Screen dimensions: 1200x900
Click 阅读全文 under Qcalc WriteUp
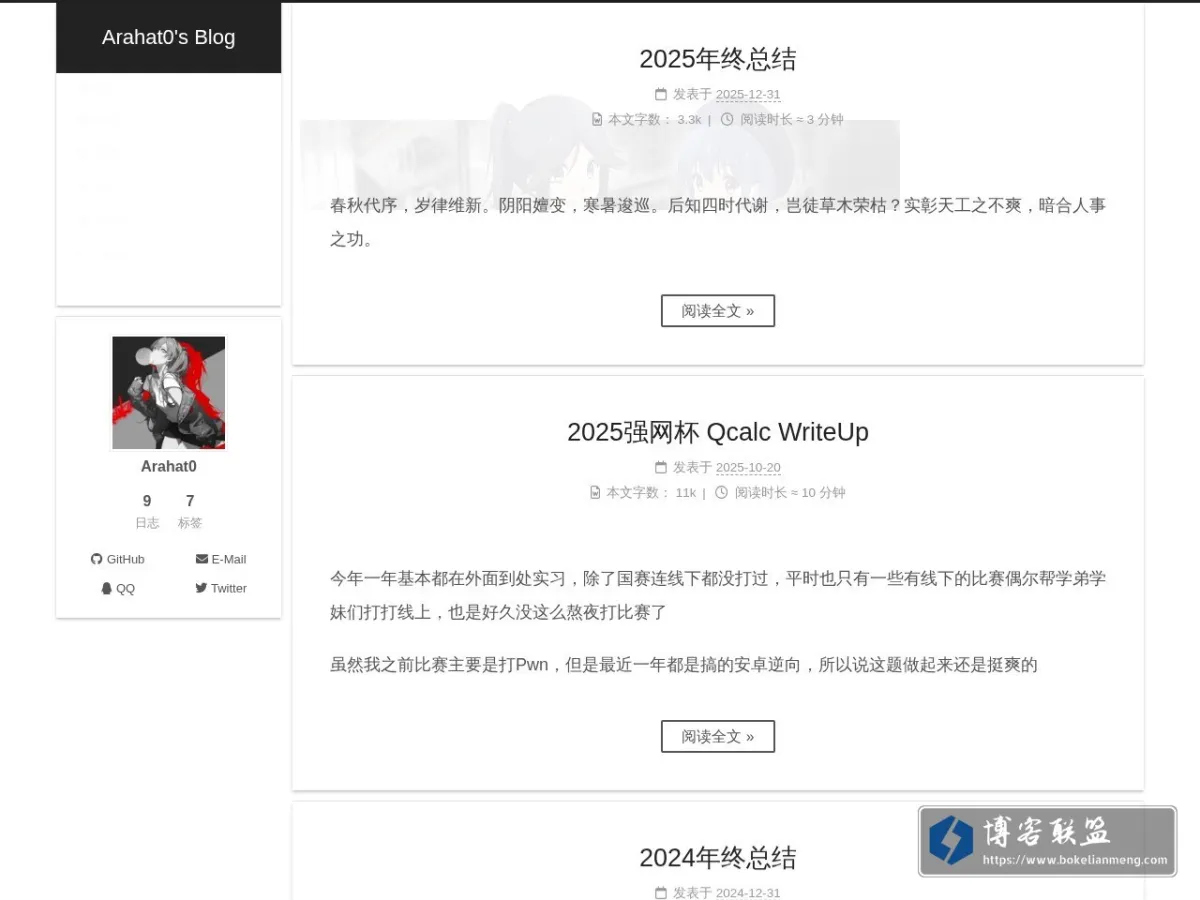point(718,737)
